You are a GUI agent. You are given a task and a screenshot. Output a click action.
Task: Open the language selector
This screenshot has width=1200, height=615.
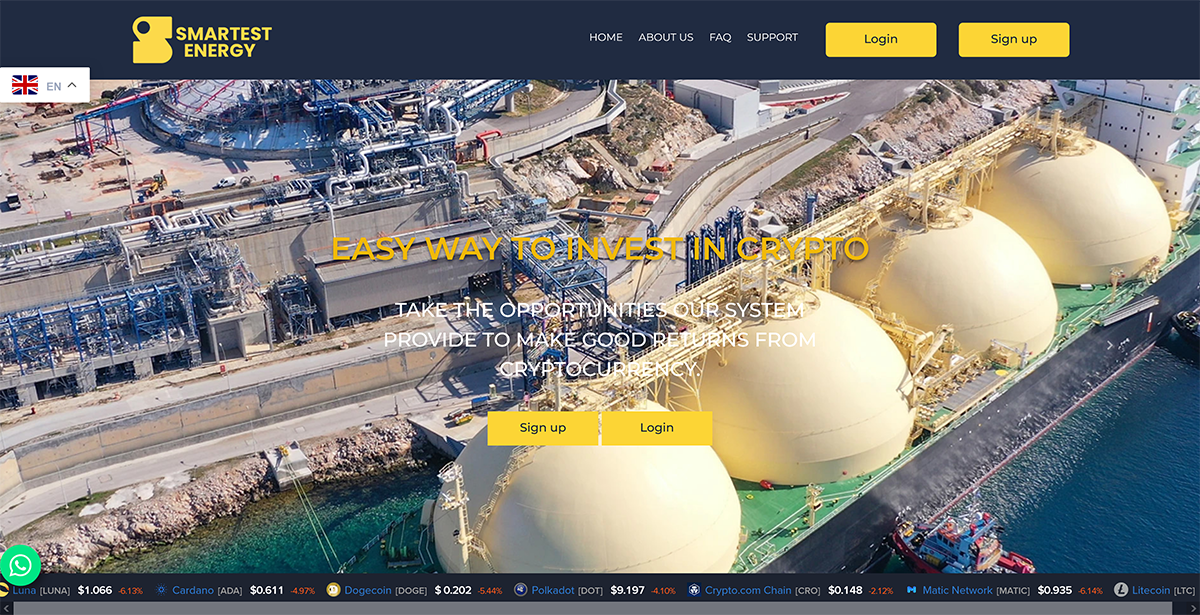(x=54, y=84)
